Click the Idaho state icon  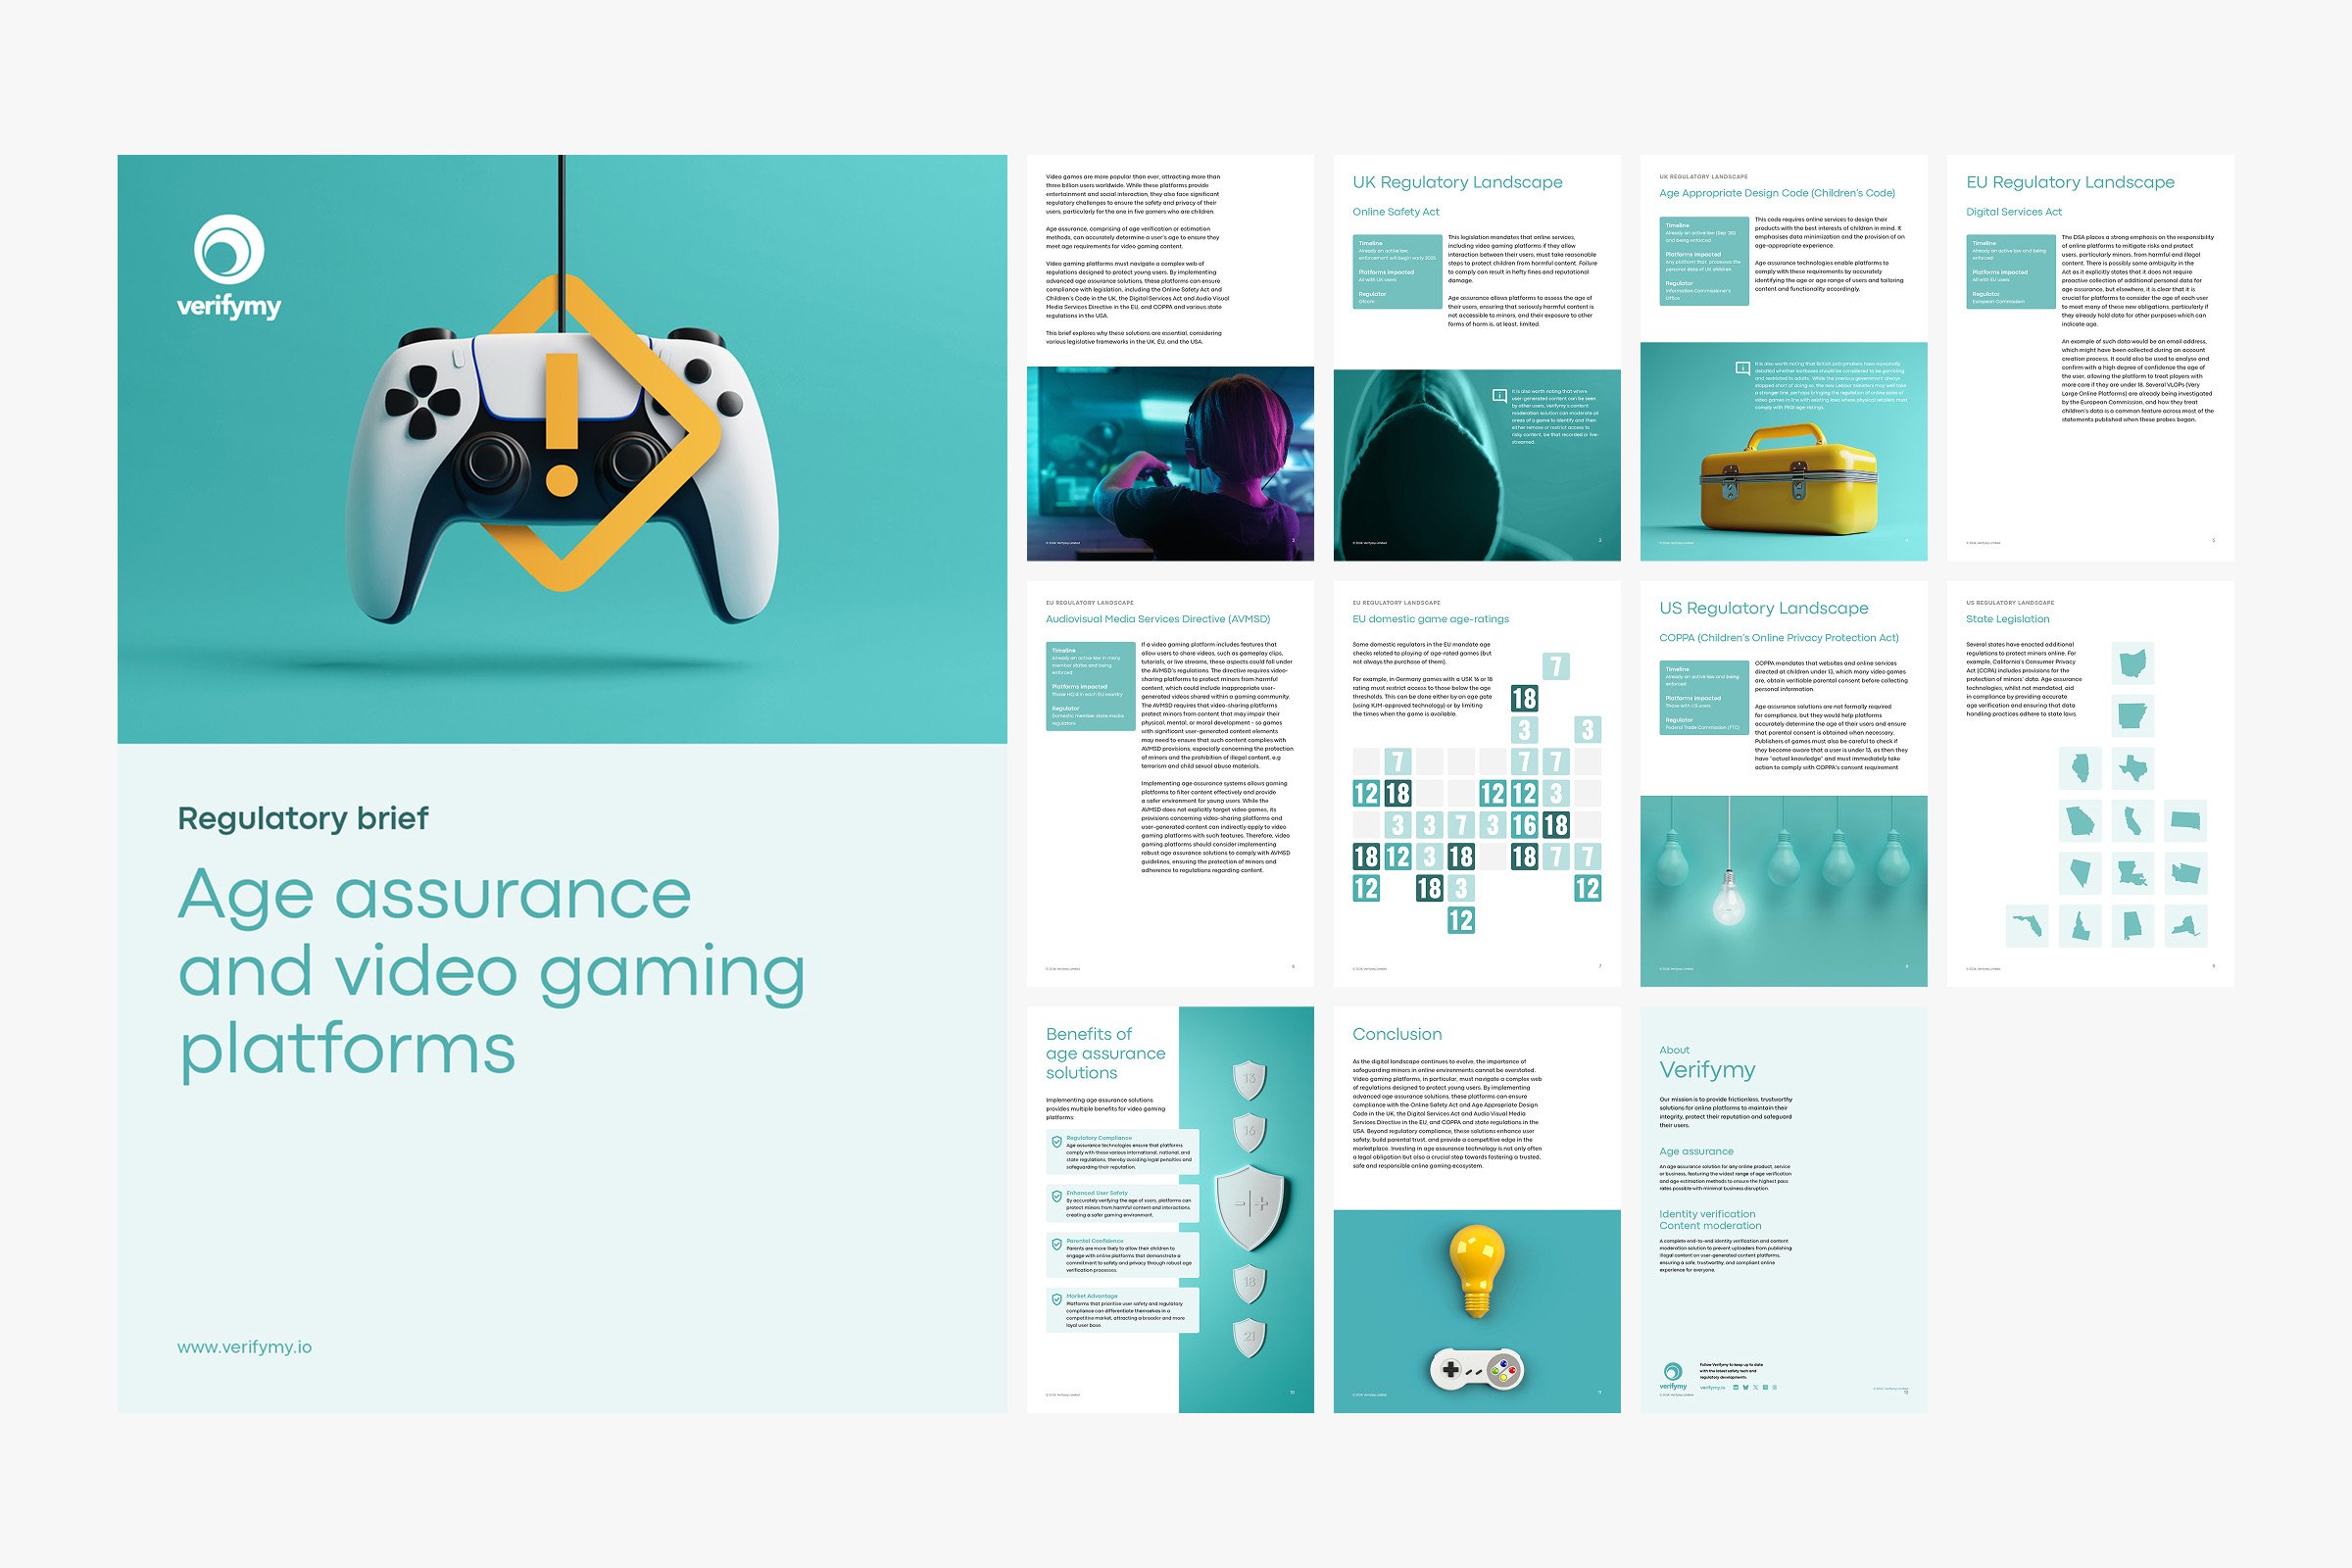coord(2080,926)
